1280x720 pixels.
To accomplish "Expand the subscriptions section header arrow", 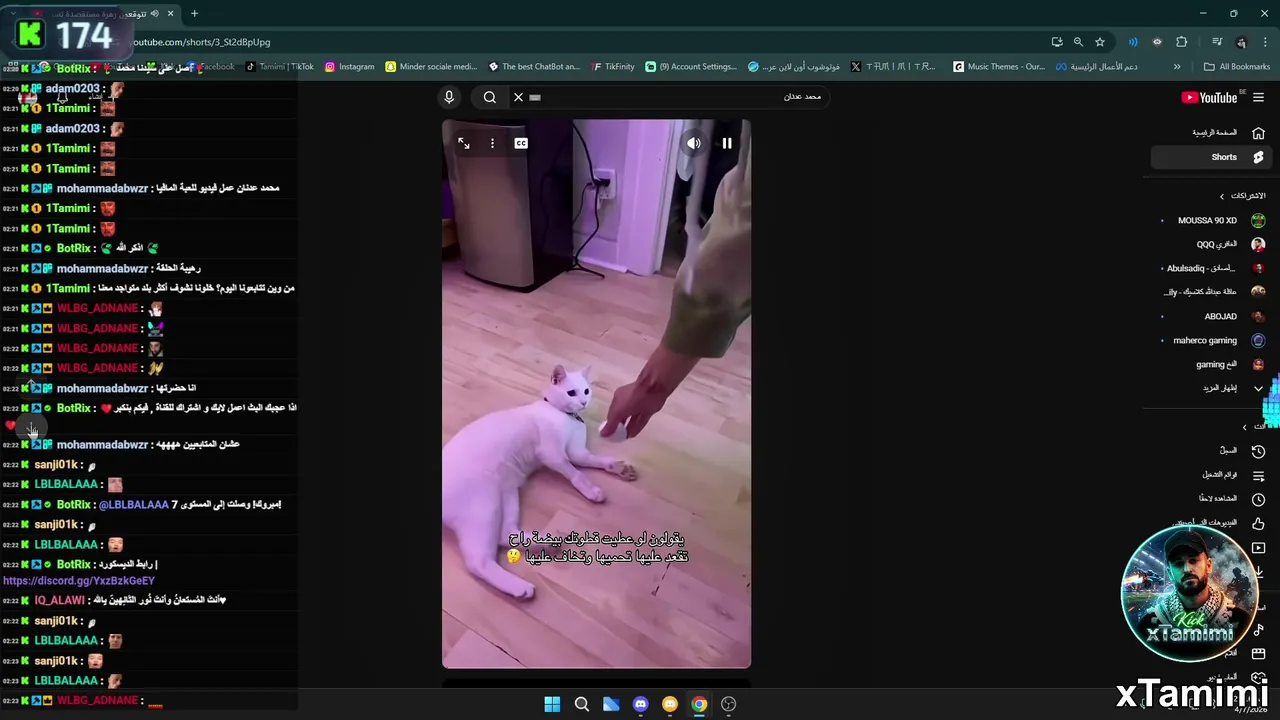I will (x=1221, y=196).
